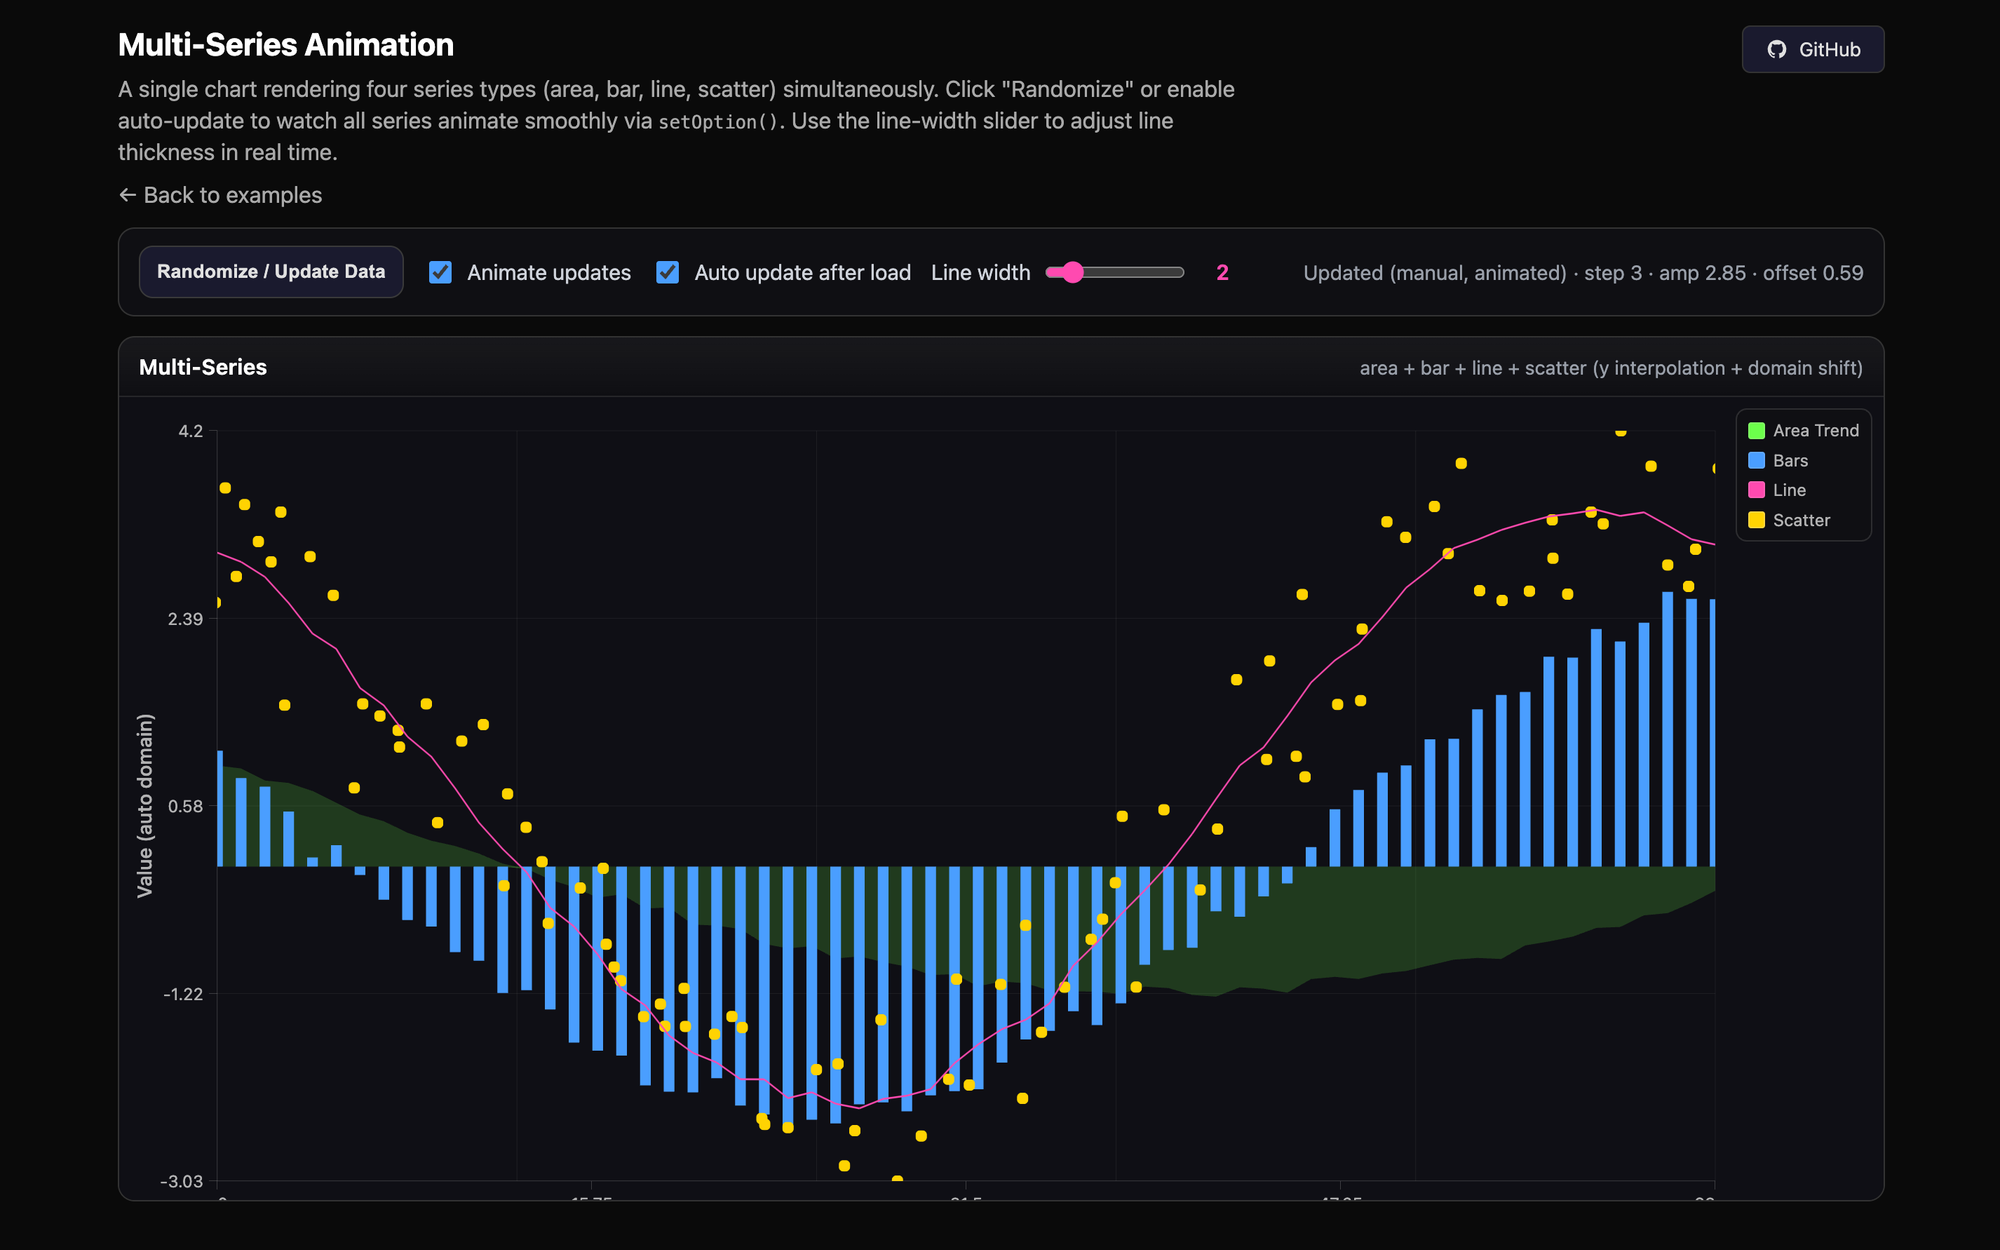Image resolution: width=2000 pixels, height=1250 pixels.
Task: Click the Randomize / Update Data button
Action: pyautogui.click(x=271, y=272)
